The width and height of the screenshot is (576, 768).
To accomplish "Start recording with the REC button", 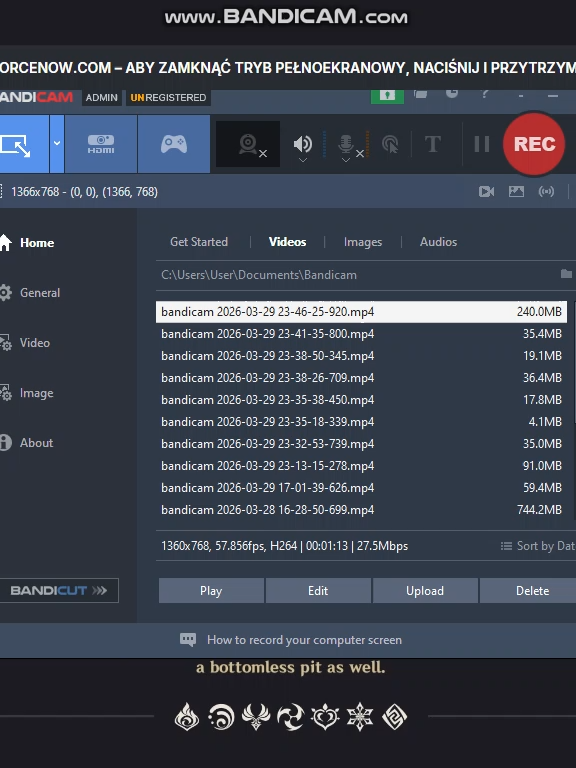I will point(534,144).
